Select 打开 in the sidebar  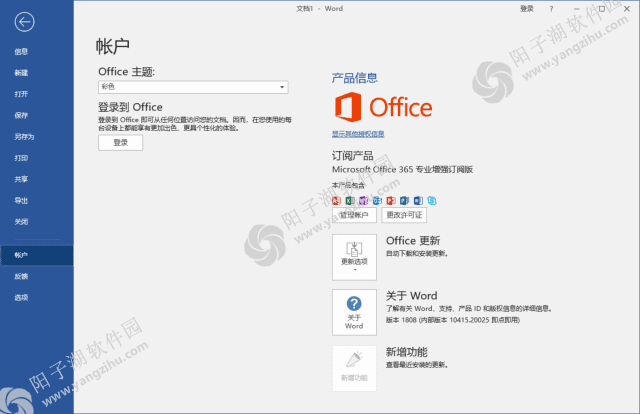pos(21,94)
